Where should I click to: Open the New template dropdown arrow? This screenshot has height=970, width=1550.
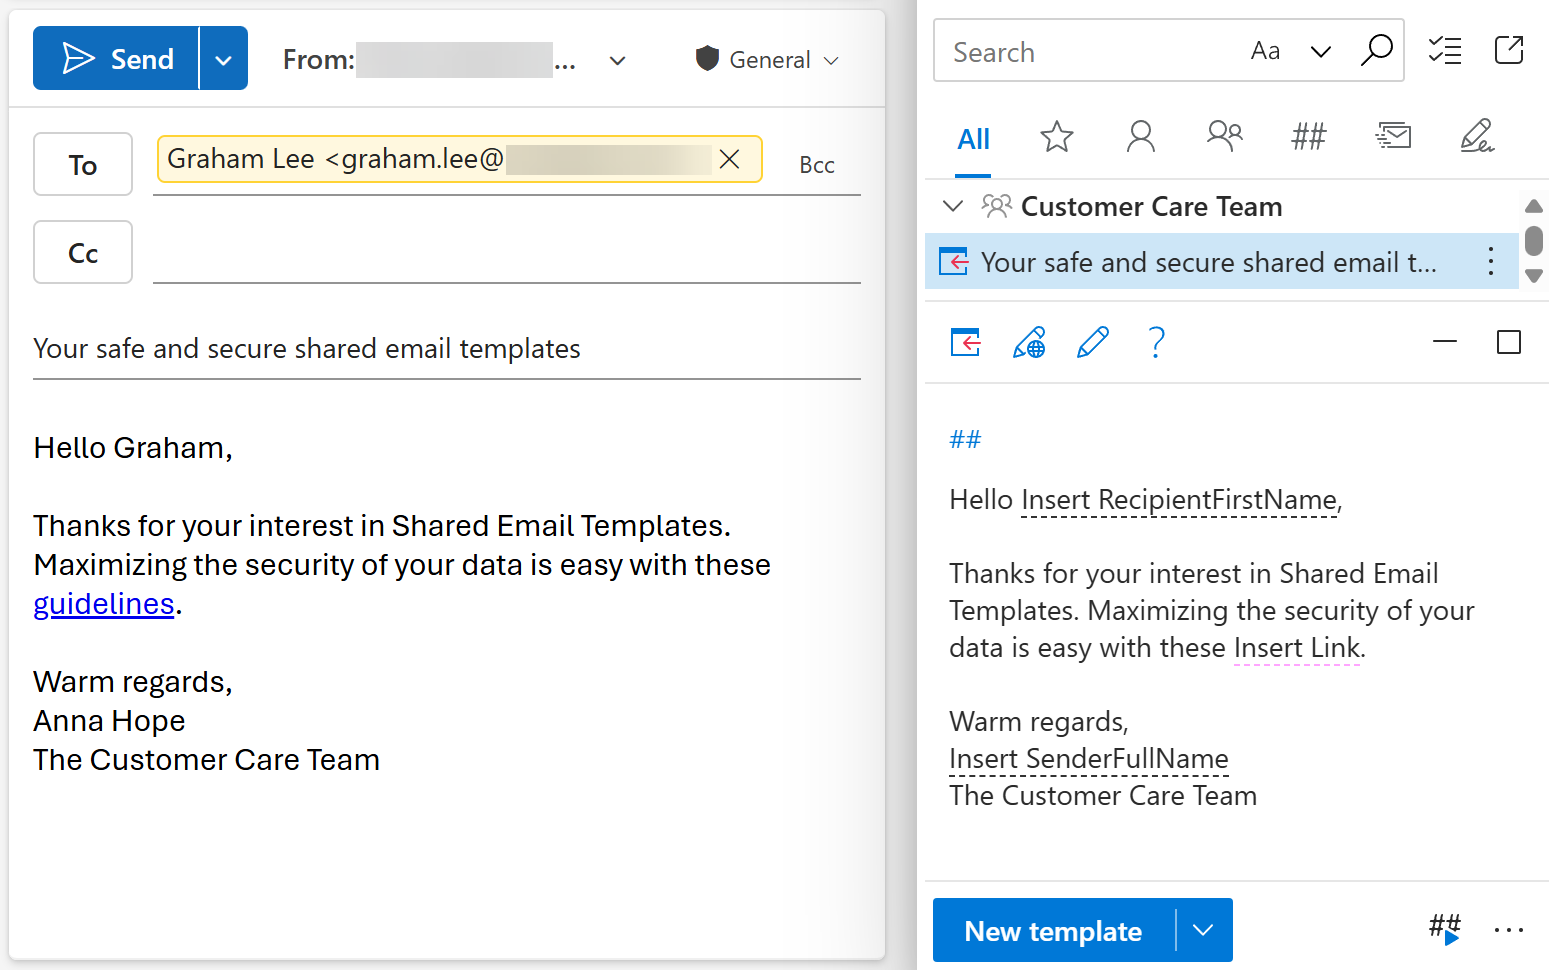click(1203, 930)
